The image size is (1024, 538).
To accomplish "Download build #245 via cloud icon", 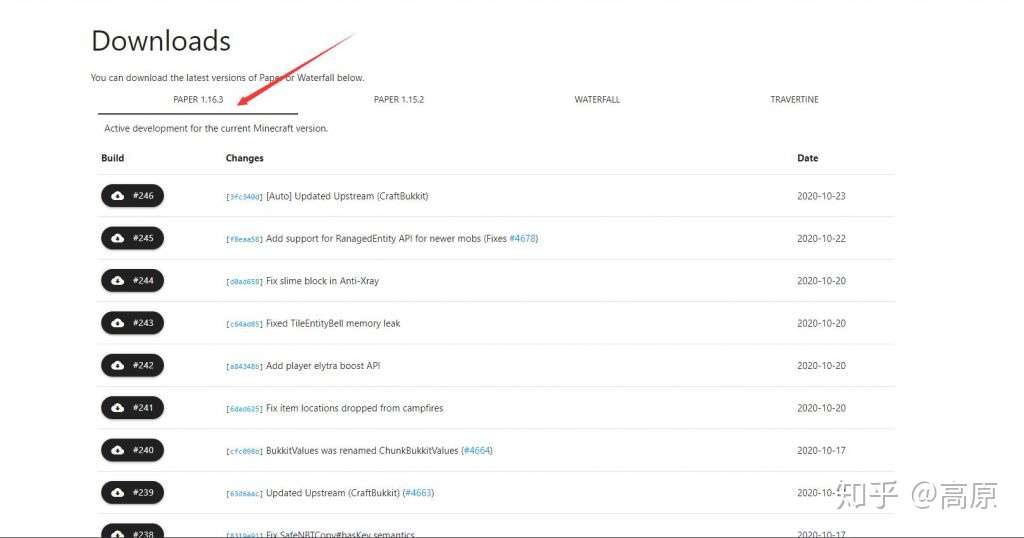I will tap(118, 238).
